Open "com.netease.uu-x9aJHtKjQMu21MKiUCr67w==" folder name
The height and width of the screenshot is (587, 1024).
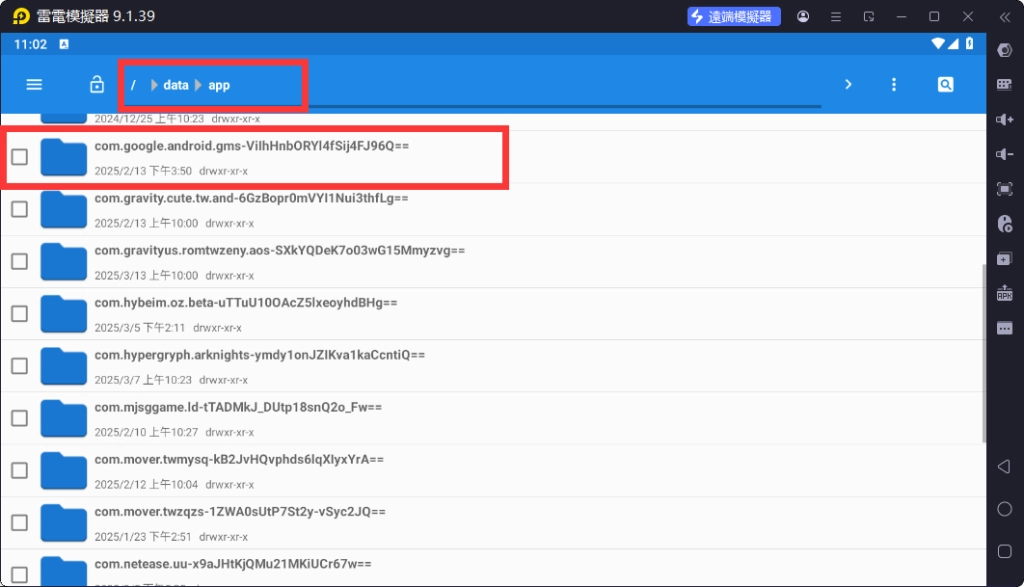coord(233,564)
